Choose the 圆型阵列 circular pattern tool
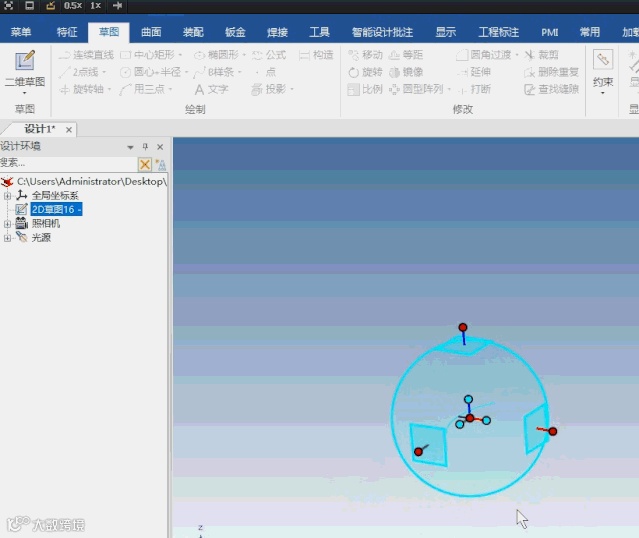The height and width of the screenshot is (538, 639). [x=416, y=89]
